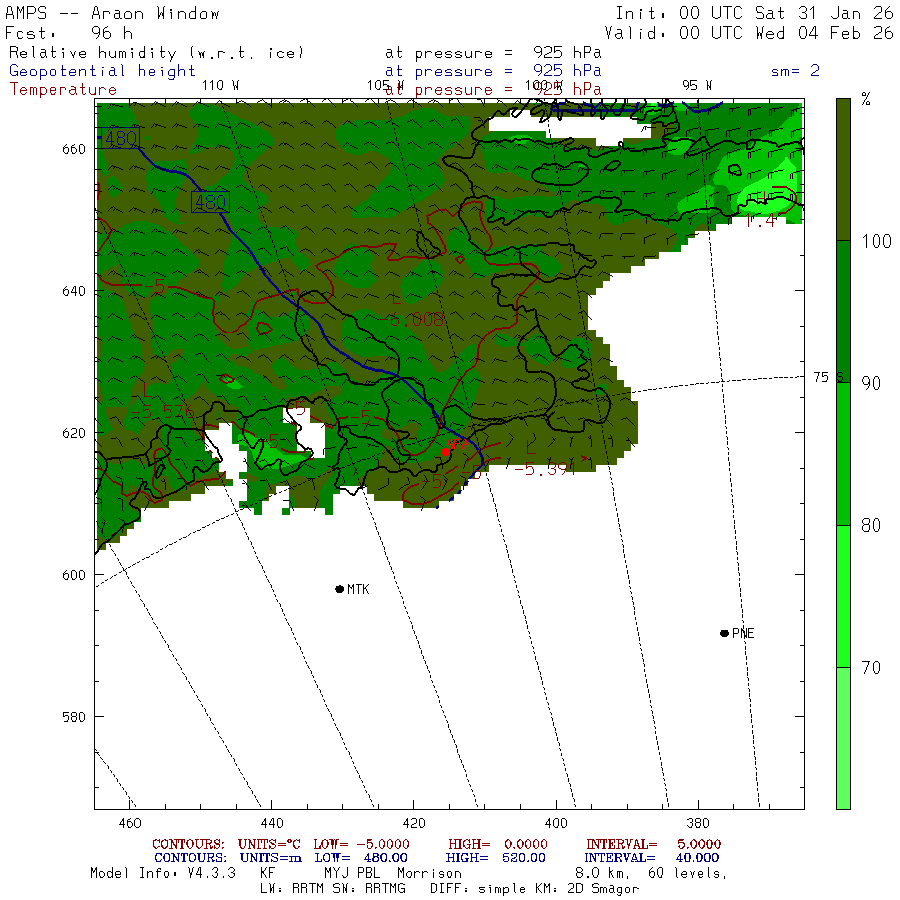Click the red temperature minimum value '-5.576'
This screenshot has height=900, width=900.
pos(163,412)
